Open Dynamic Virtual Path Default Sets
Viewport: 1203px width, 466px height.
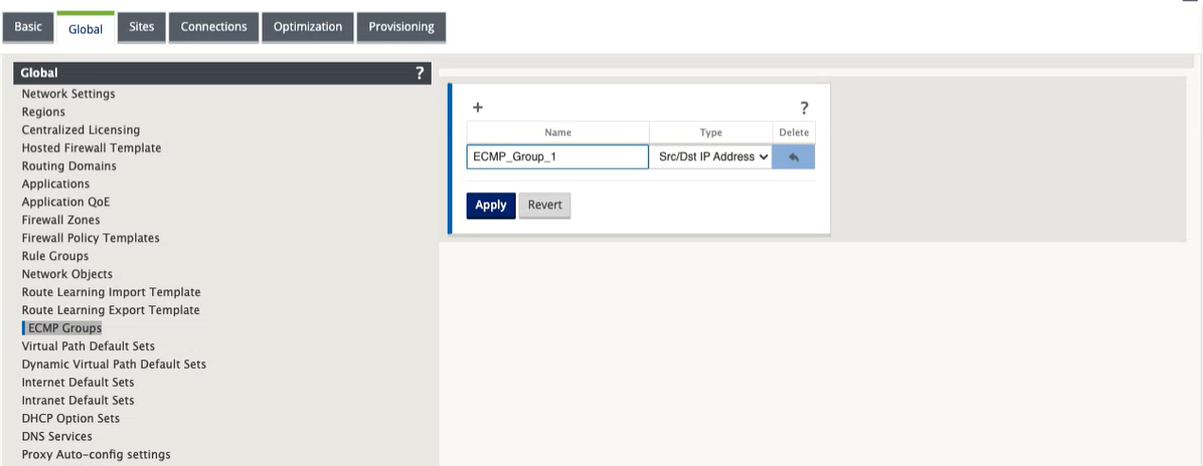114,364
